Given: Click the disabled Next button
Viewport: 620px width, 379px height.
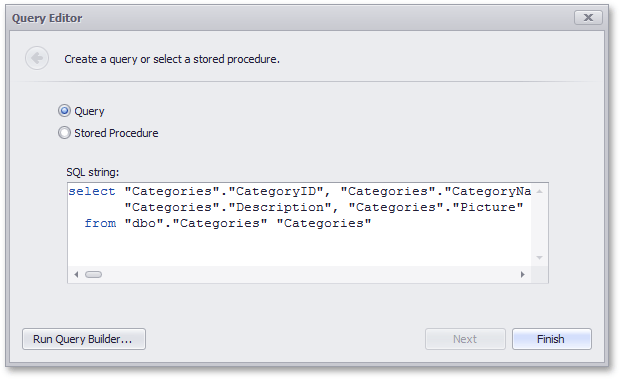Looking at the screenshot, I should [465, 339].
